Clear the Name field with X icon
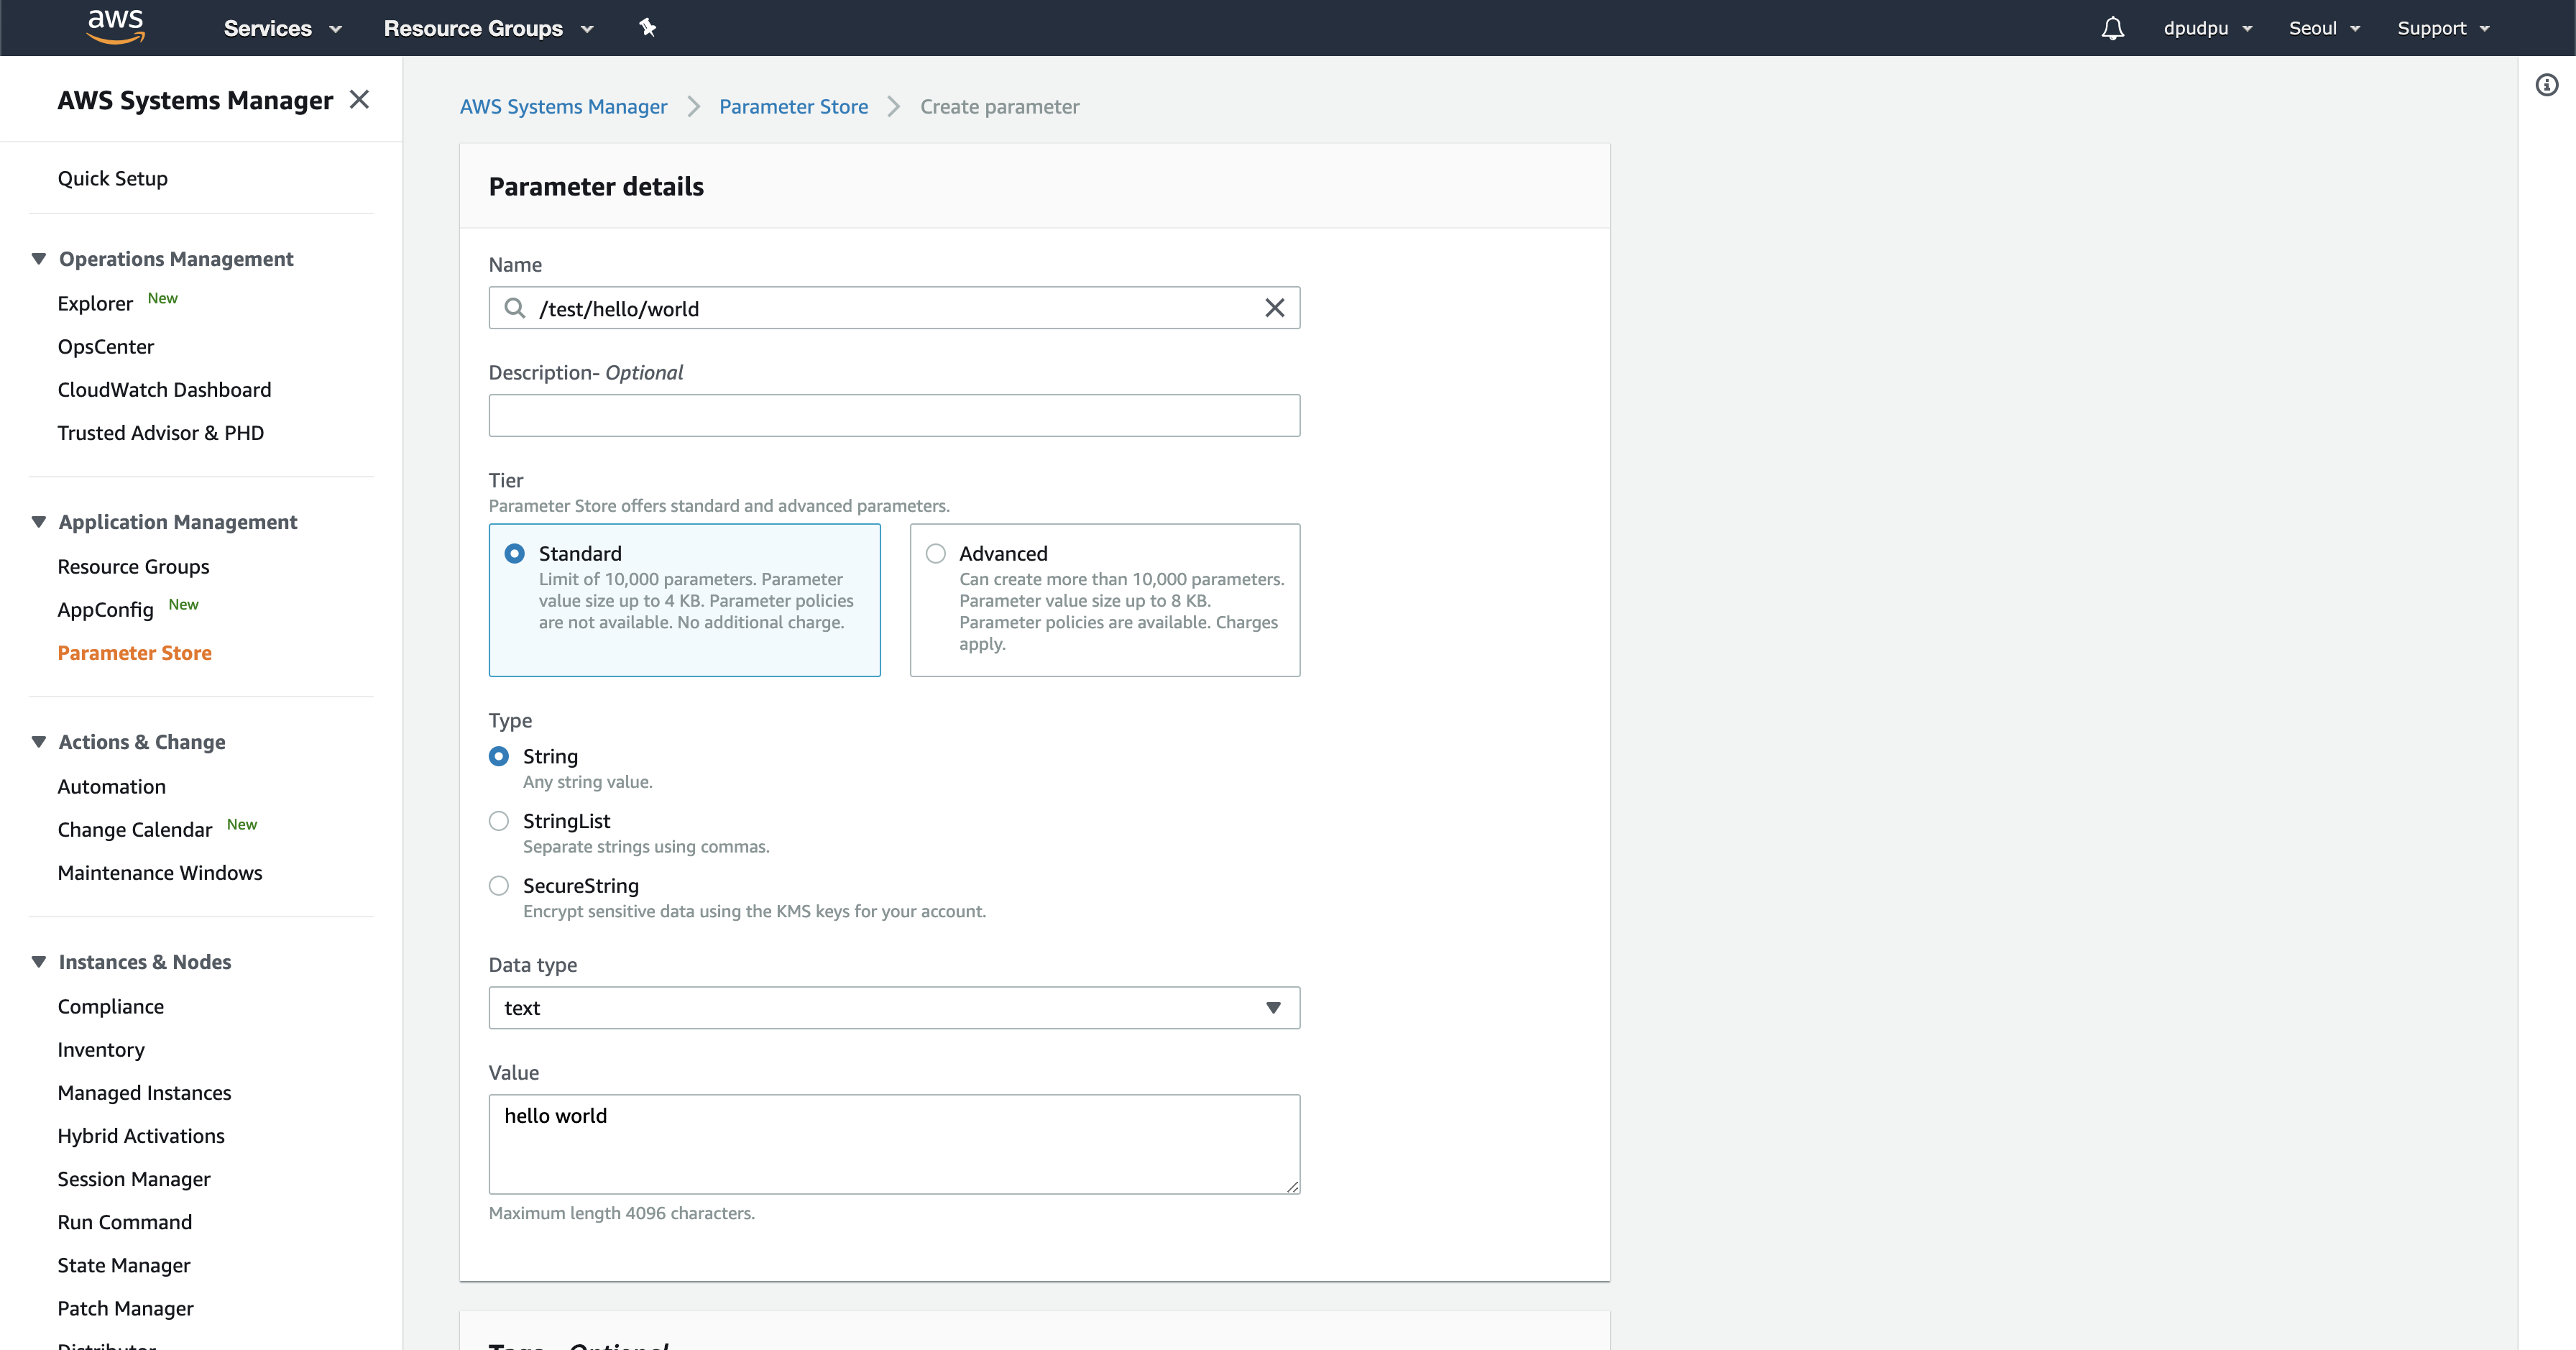The image size is (2576, 1350). click(1274, 308)
